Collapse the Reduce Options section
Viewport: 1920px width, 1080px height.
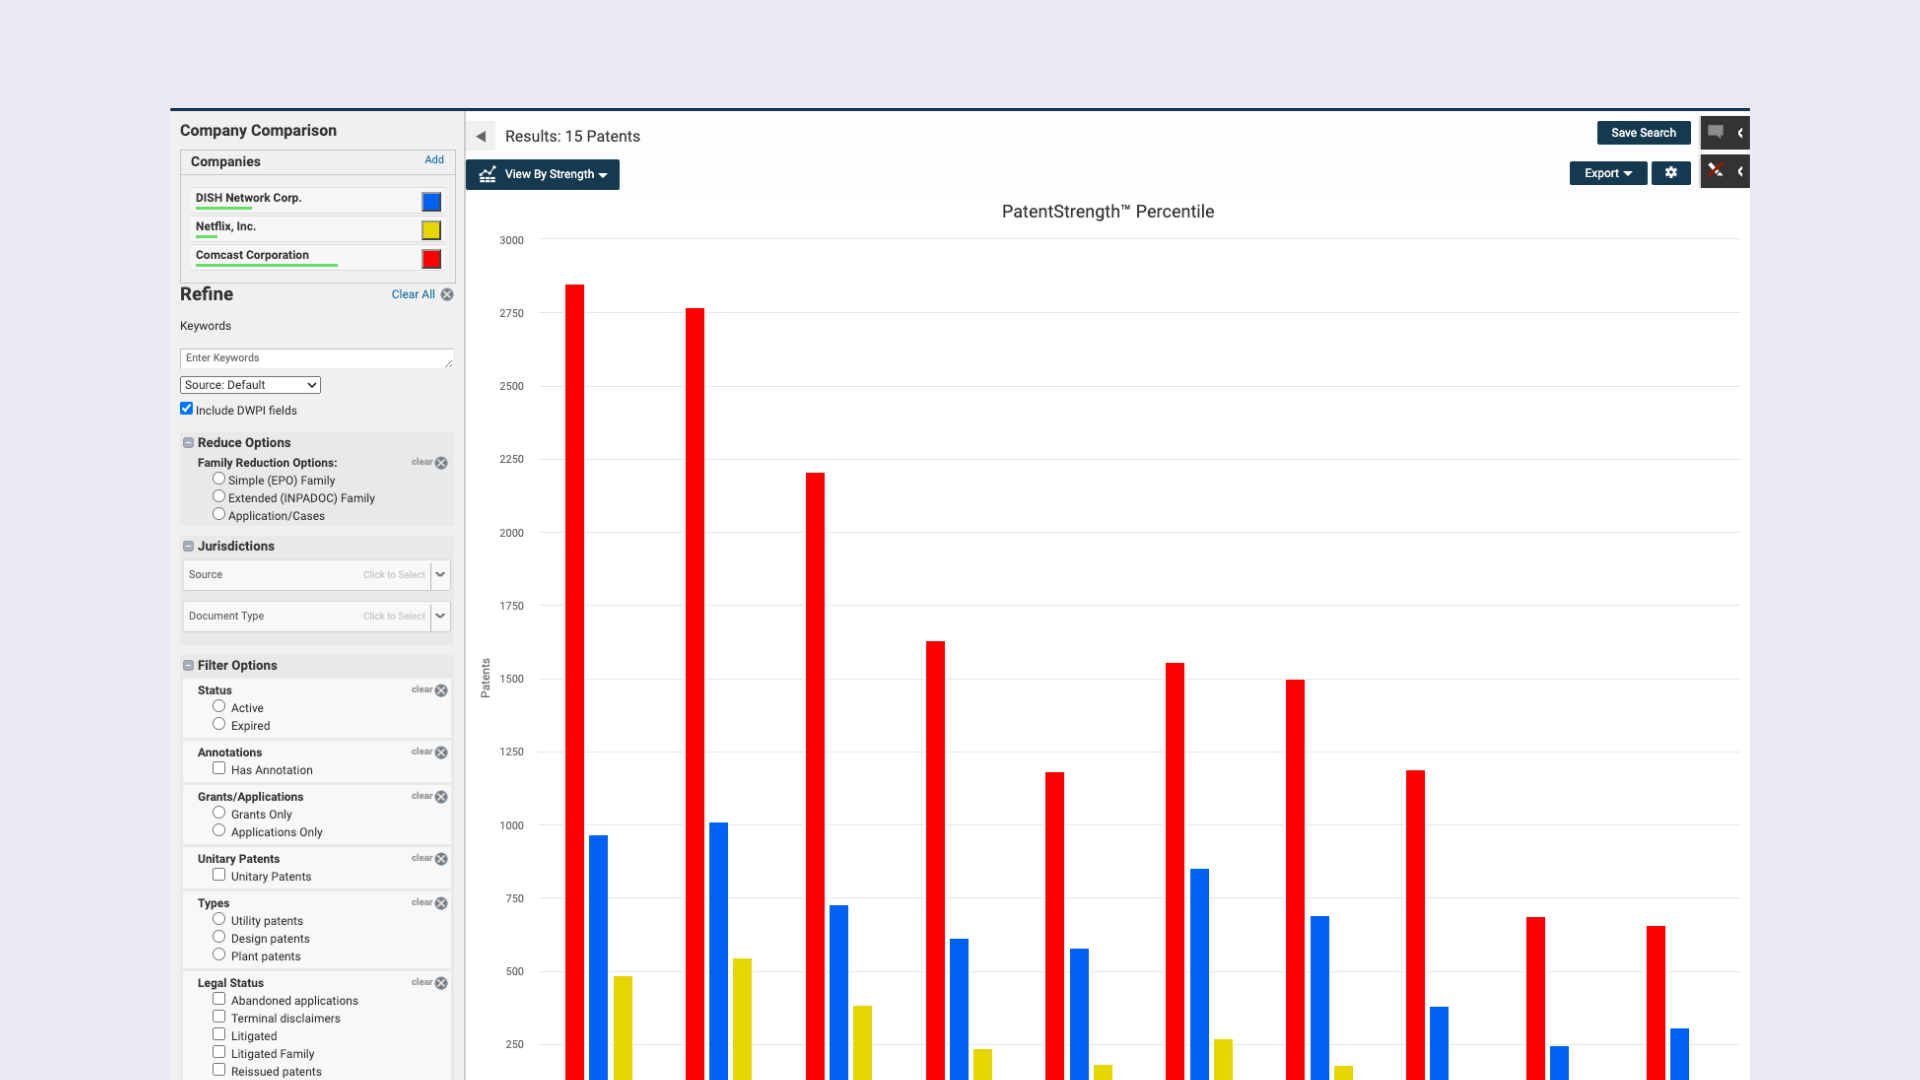click(188, 443)
